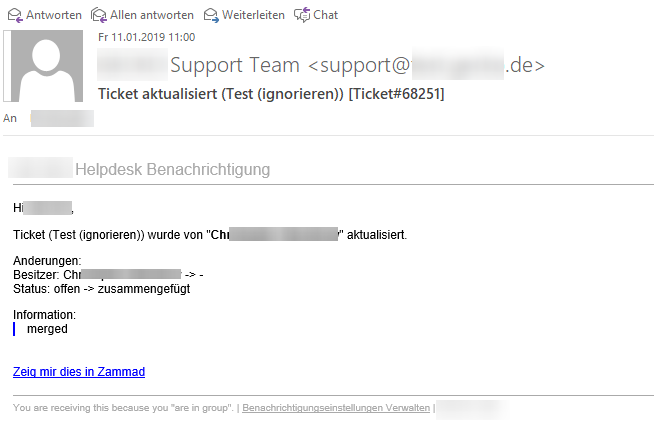Click the 'Allen antworten' text label
This screenshot has width=654, height=432.
point(152,15)
